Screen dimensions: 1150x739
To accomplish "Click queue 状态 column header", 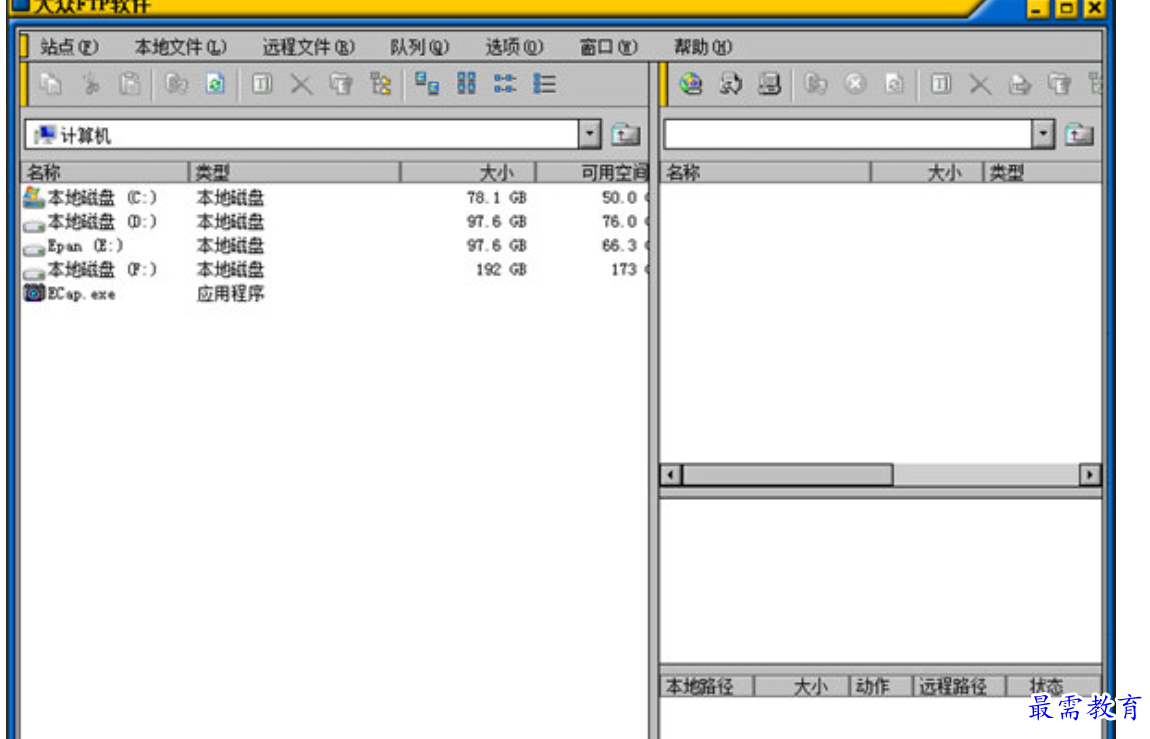I will [1054, 686].
